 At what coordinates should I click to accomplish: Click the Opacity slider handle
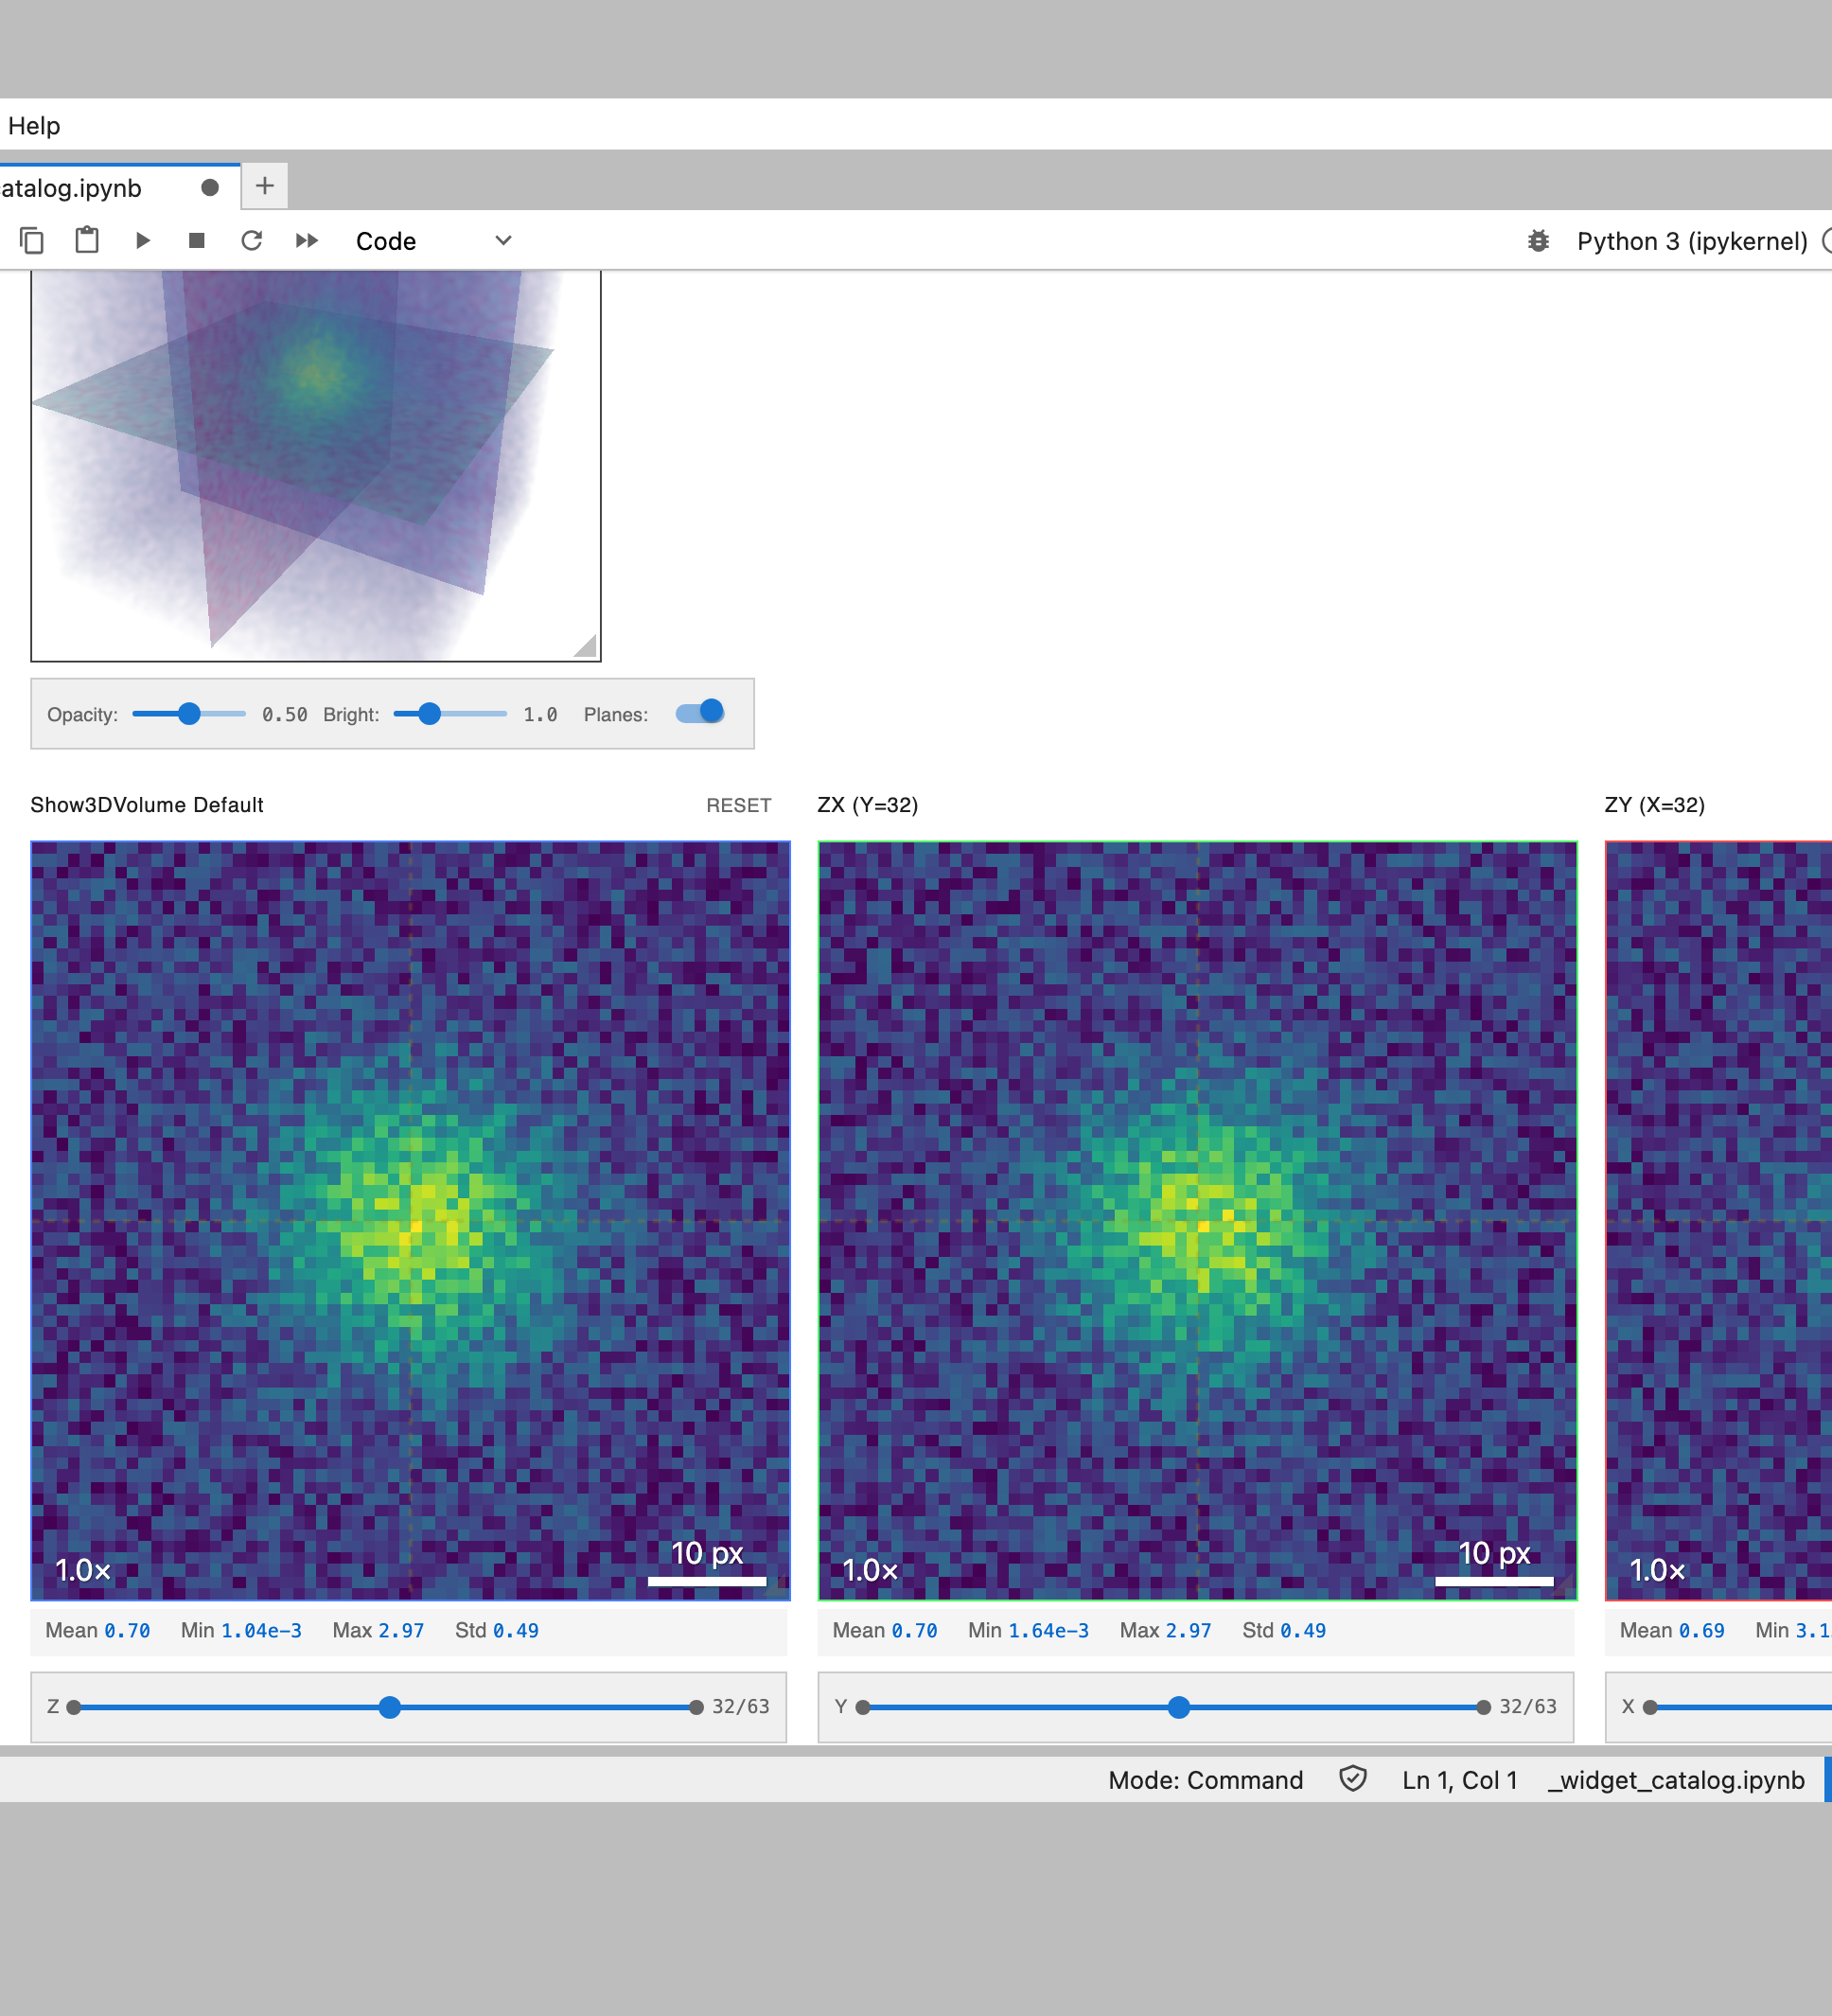[189, 714]
